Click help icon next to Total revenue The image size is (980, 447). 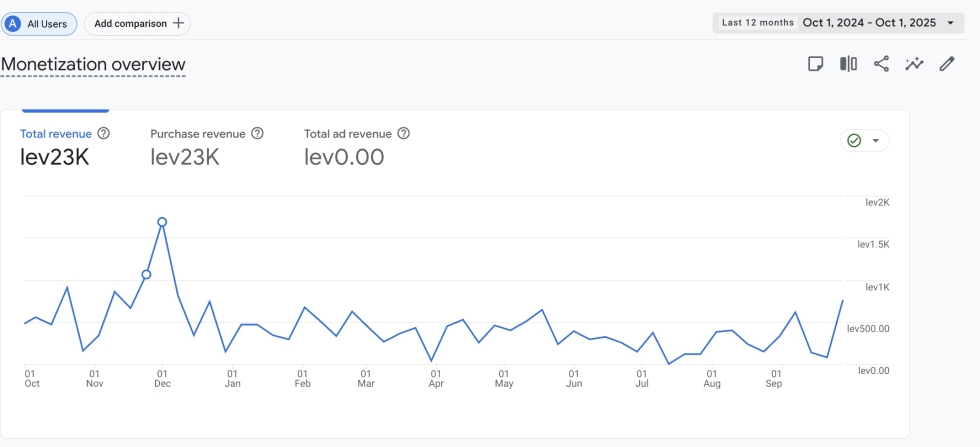click(x=103, y=134)
